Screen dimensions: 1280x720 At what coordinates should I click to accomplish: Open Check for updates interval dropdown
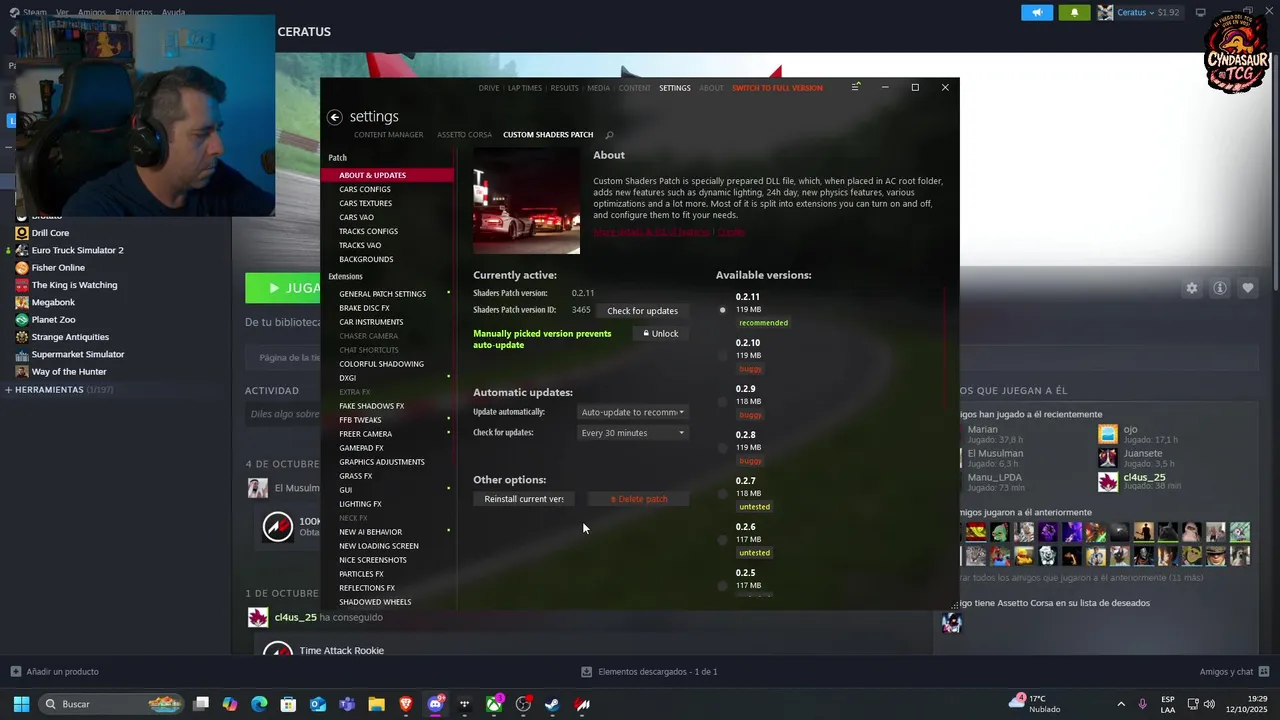click(x=633, y=433)
